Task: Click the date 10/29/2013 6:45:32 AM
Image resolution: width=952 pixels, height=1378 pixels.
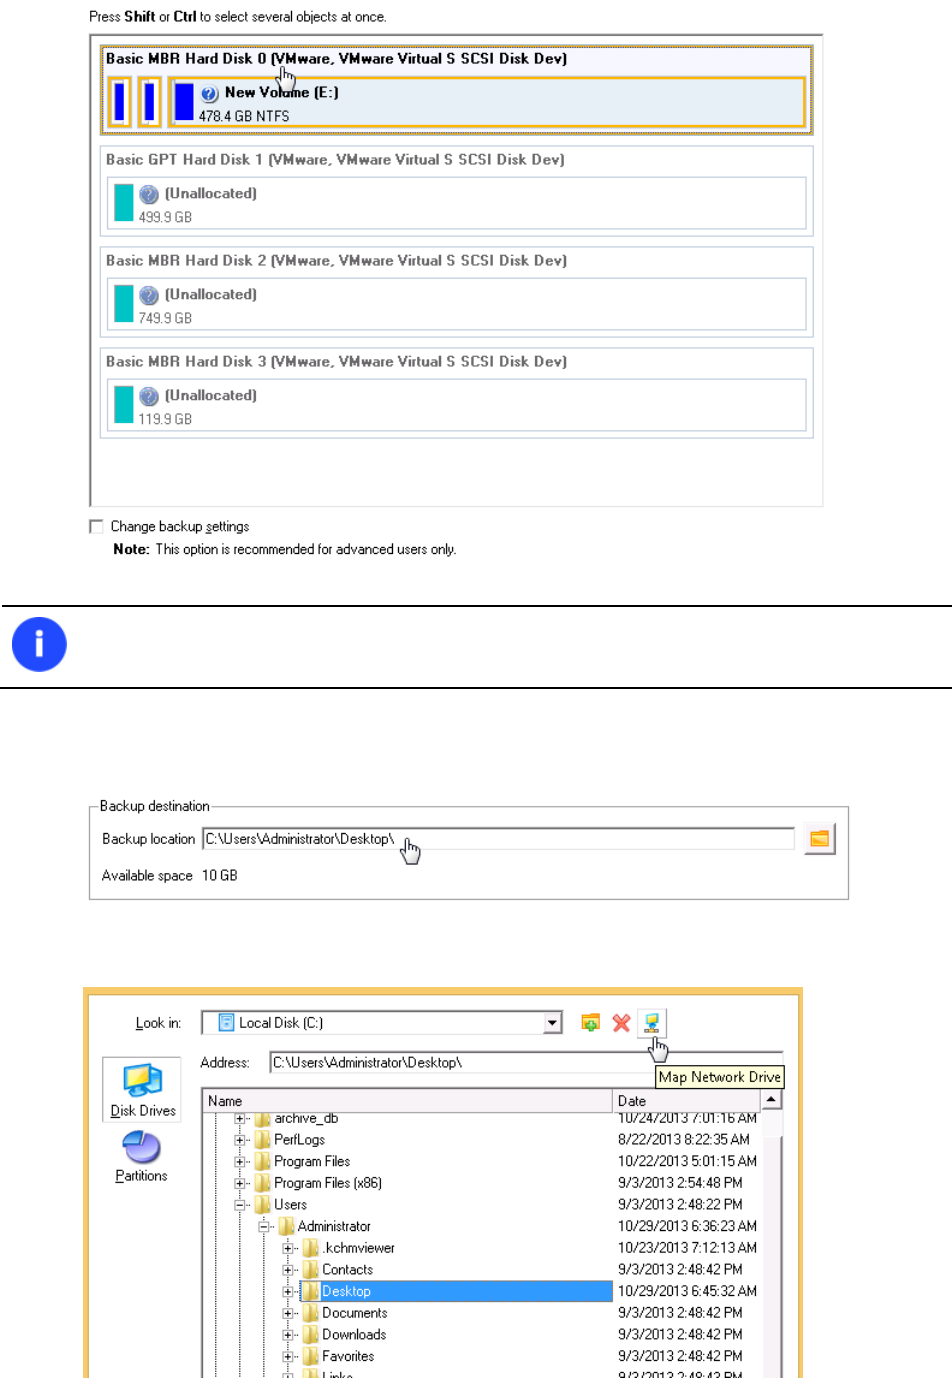Action: [x=687, y=1292]
